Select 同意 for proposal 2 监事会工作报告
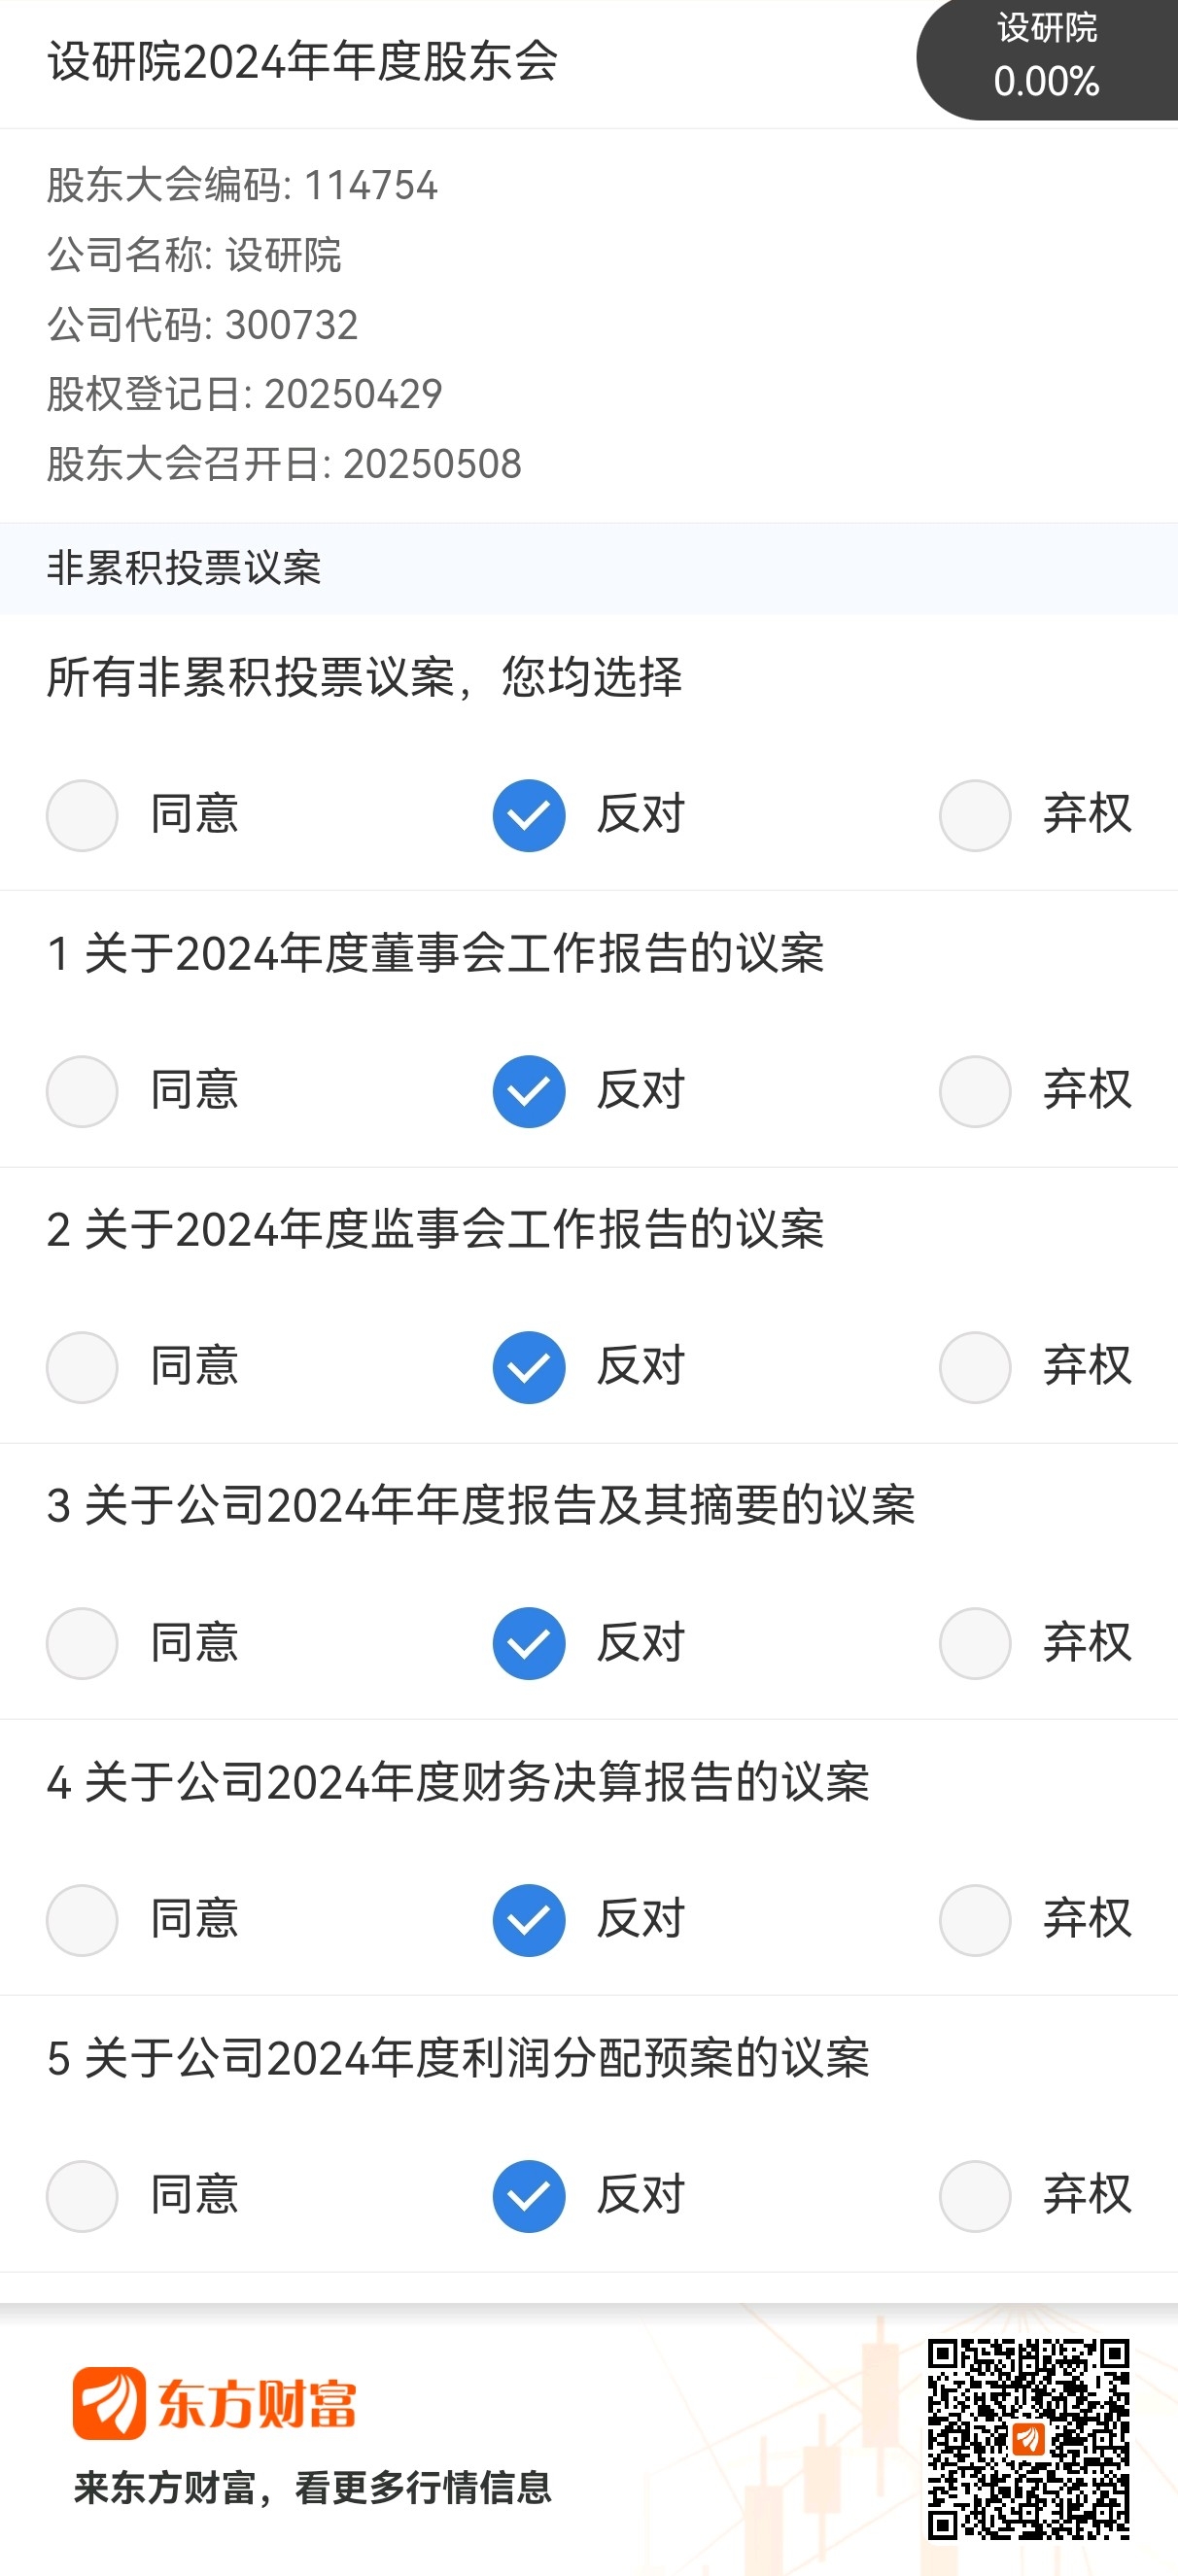Viewport: 1178px width, 2576px height. point(82,1367)
